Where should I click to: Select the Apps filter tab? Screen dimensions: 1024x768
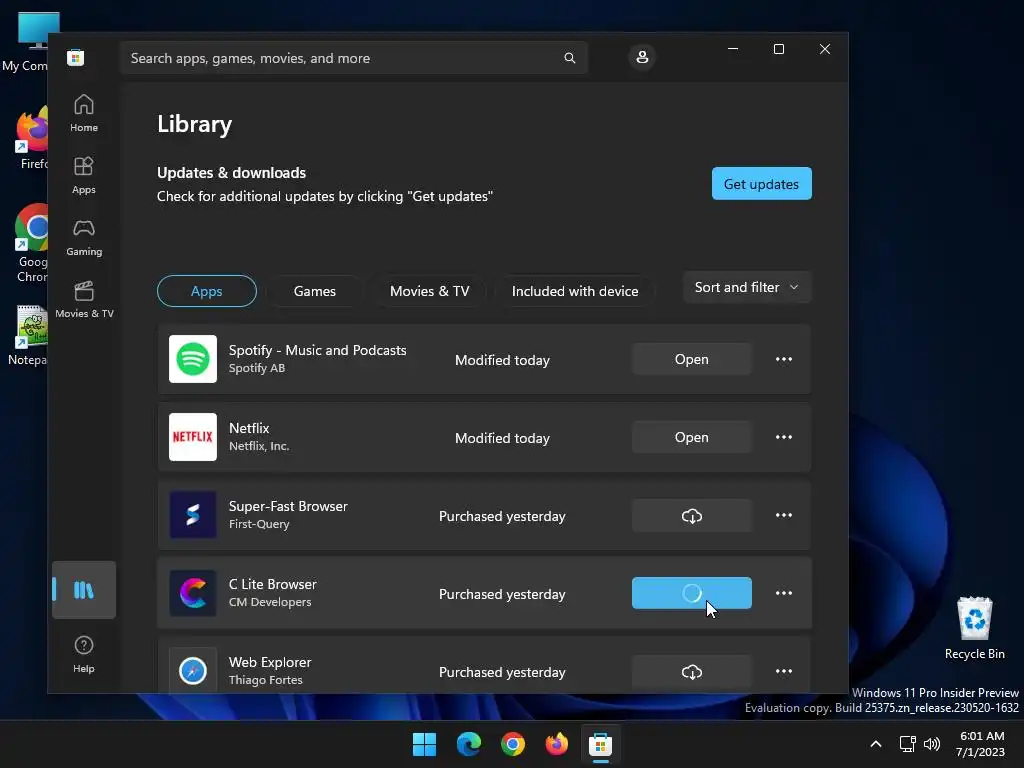[206, 291]
